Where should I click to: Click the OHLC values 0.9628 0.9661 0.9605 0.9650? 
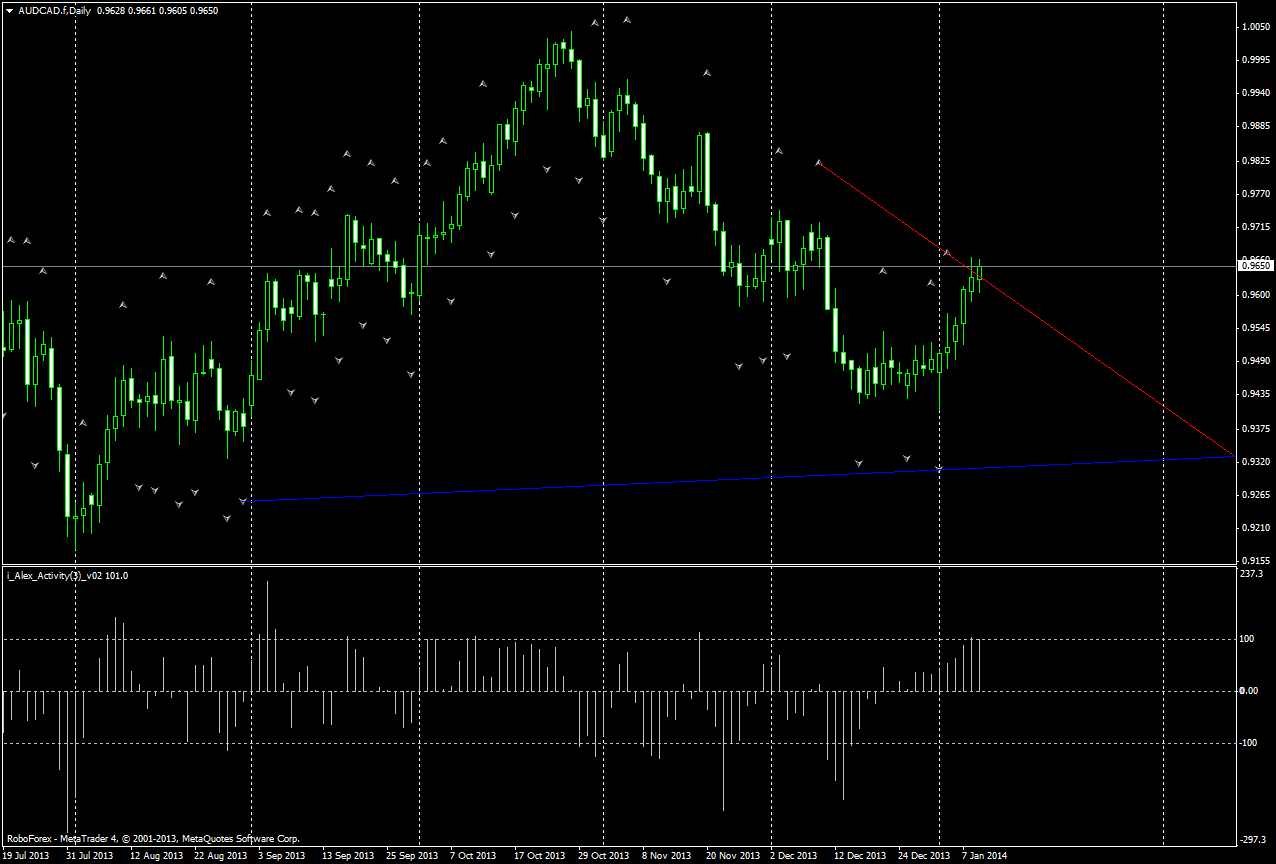click(x=158, y=10)
